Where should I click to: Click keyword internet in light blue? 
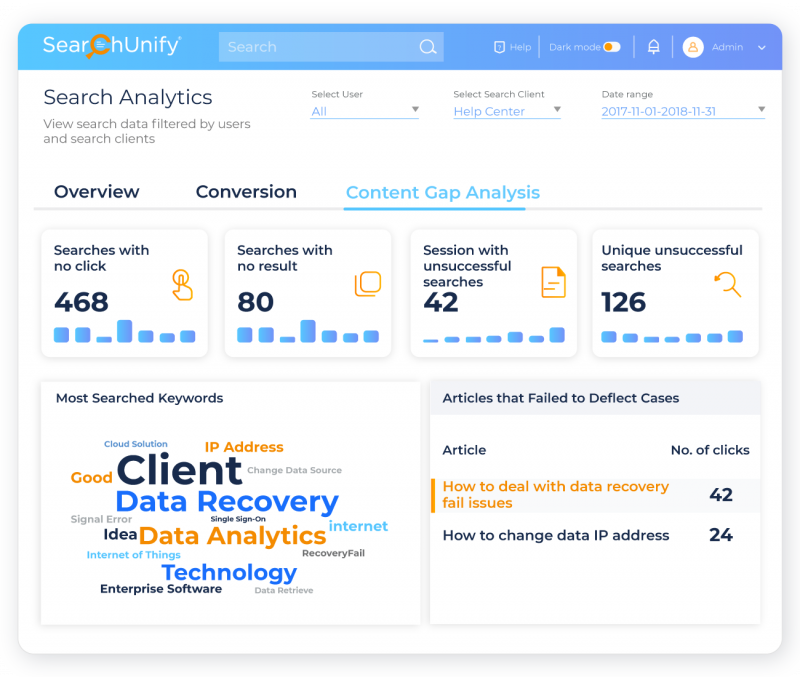[x=358, y=526]
